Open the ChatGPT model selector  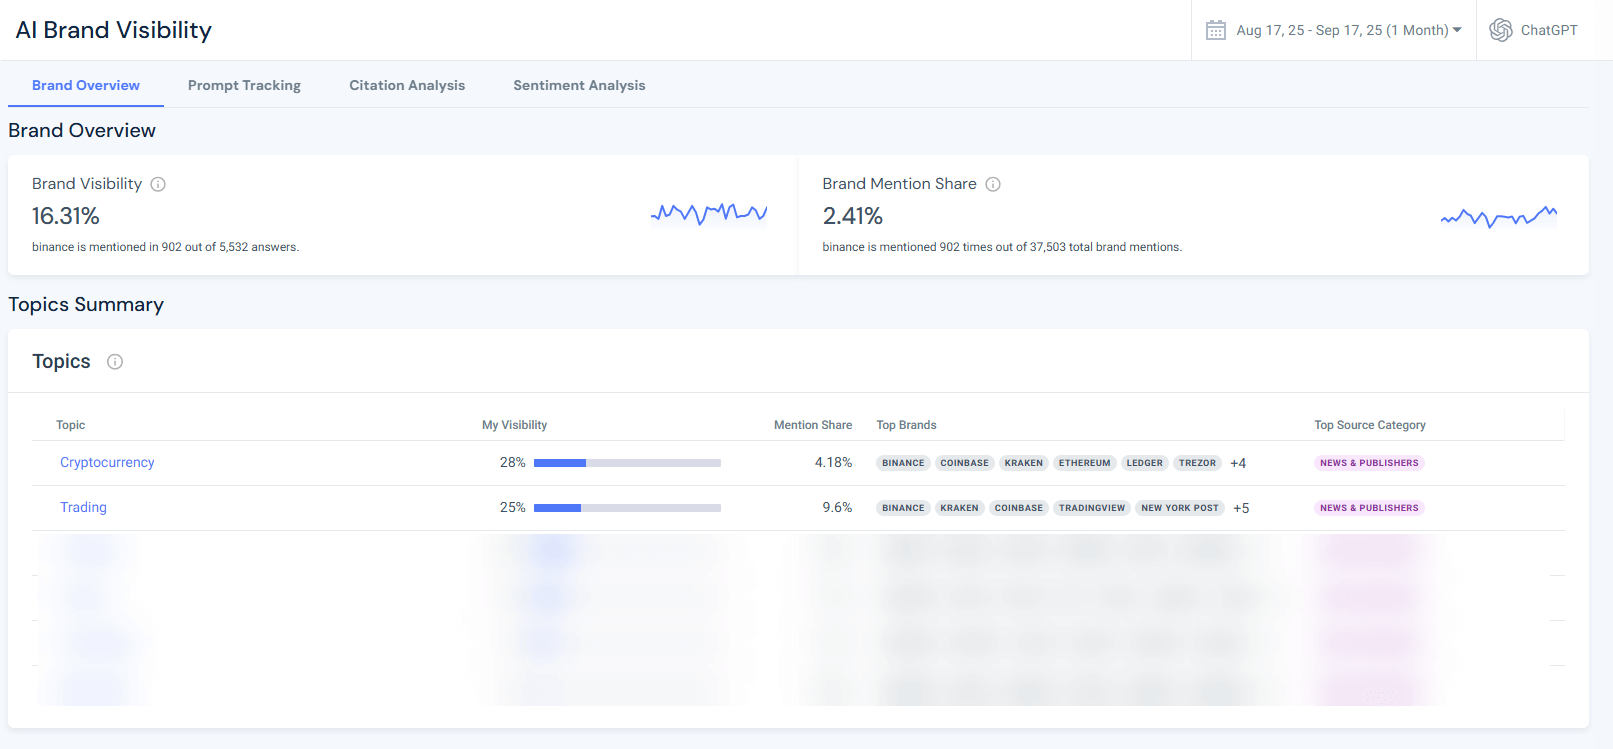coord(1534,30)
